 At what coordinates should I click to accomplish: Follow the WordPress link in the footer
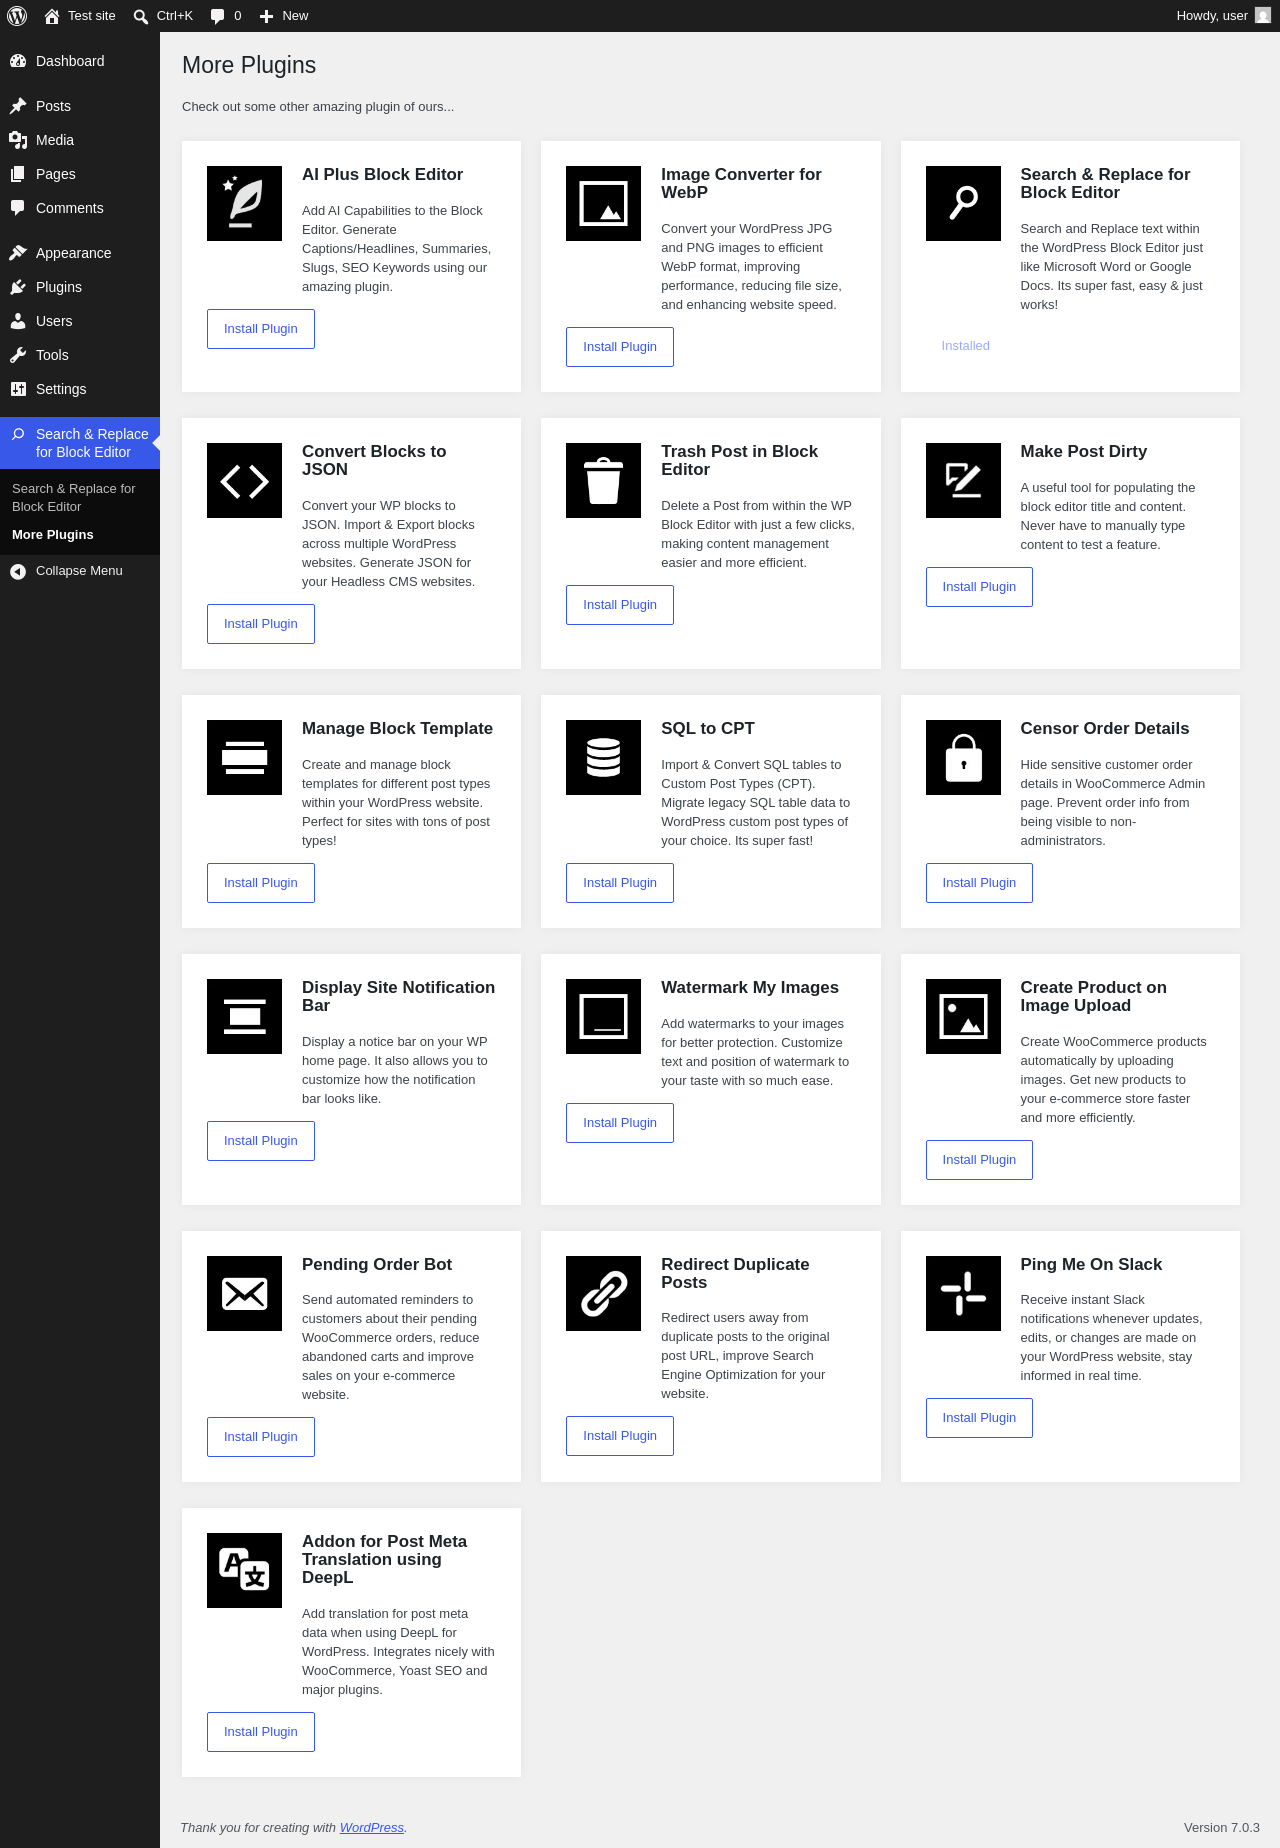pyautogui.click(x=372, y=1827)
